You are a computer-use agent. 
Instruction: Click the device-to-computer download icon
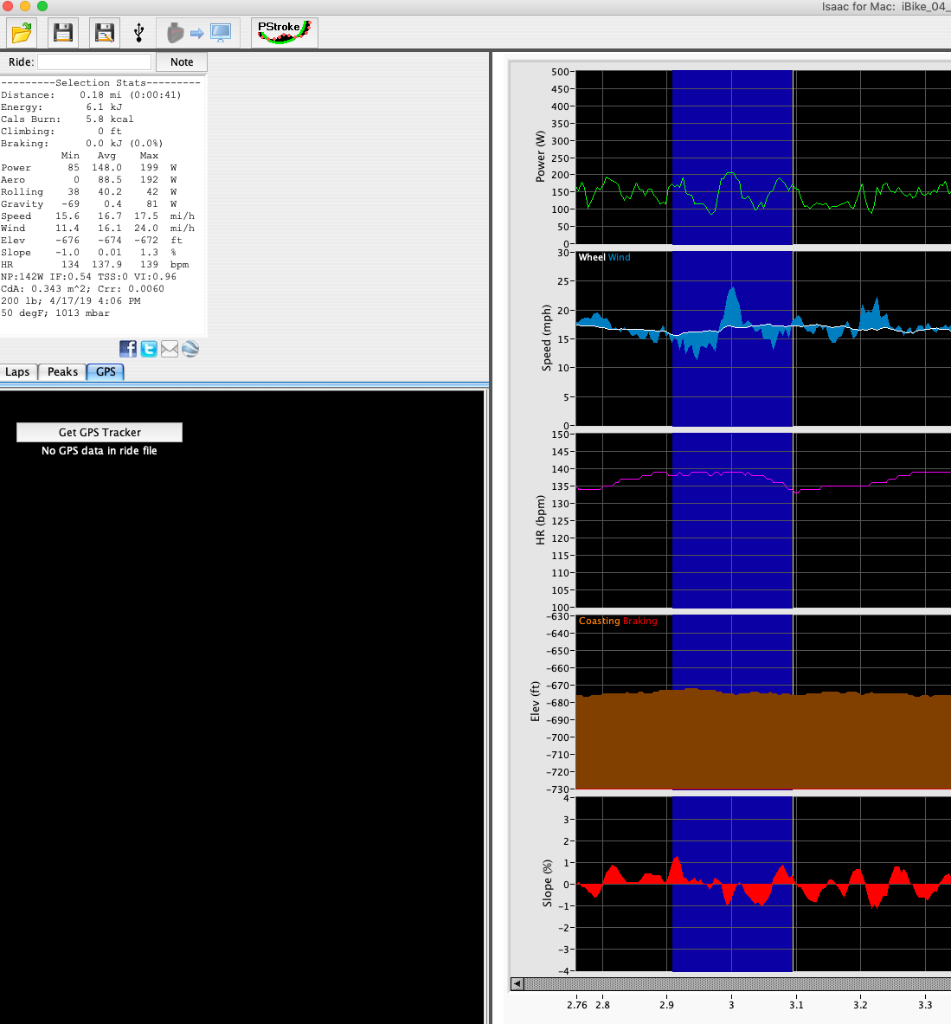pyautogui.click(x=198, y=33)
